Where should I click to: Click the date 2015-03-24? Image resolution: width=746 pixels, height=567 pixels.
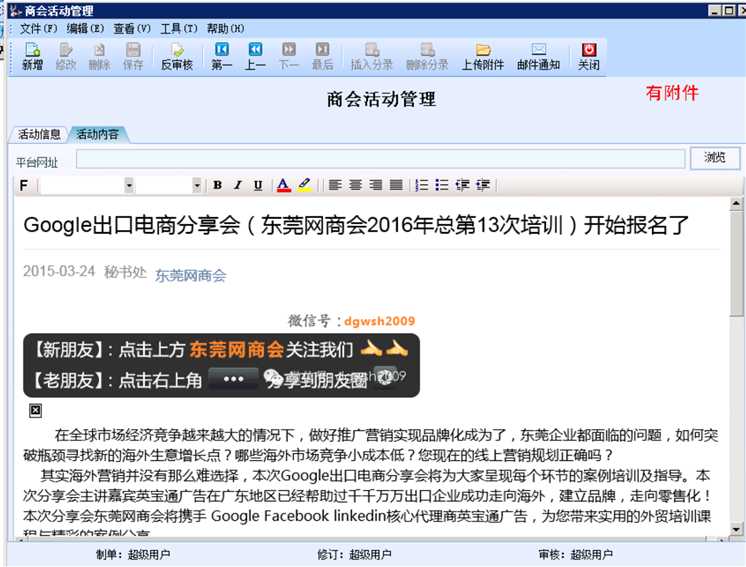(x=59, y=271)
